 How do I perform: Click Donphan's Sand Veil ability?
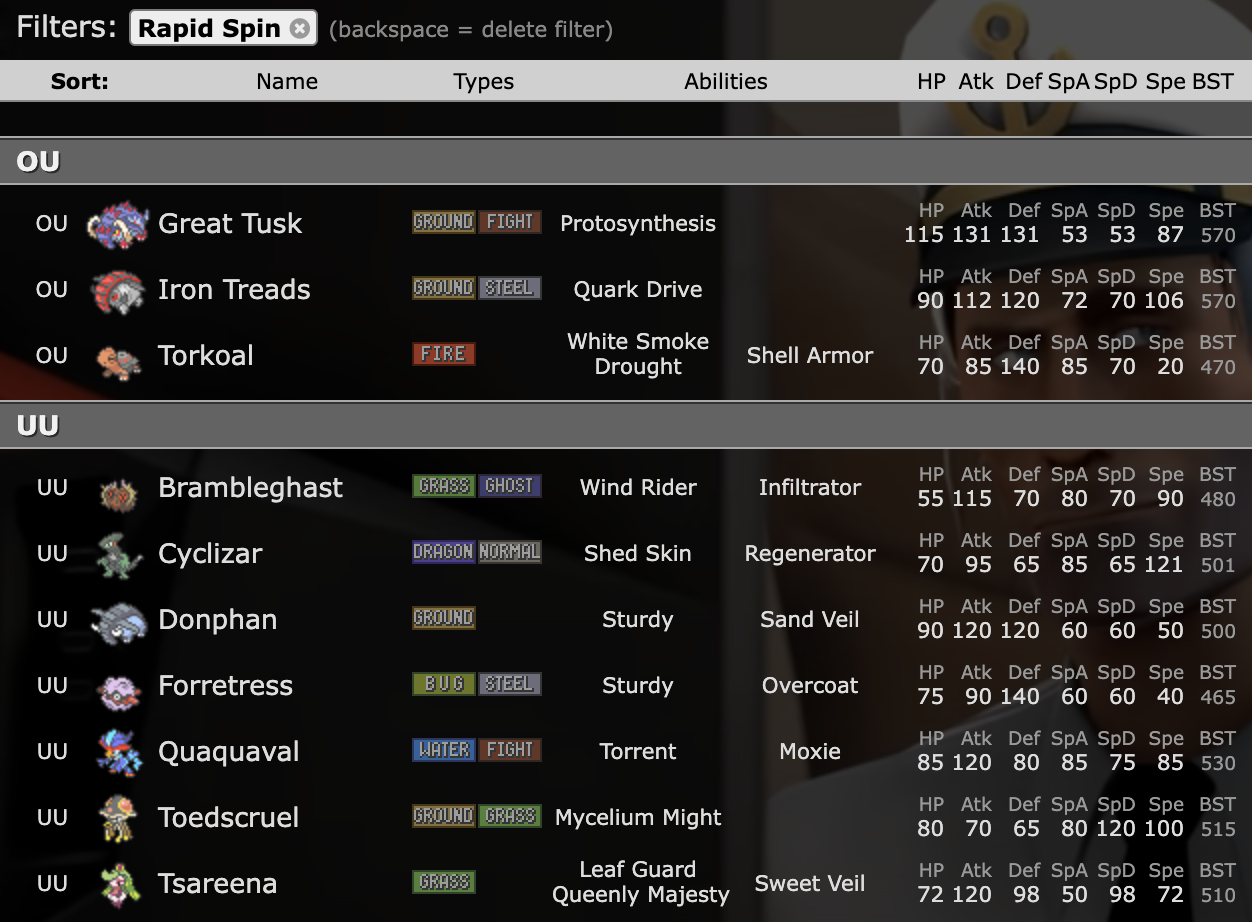tap(810, 620)
